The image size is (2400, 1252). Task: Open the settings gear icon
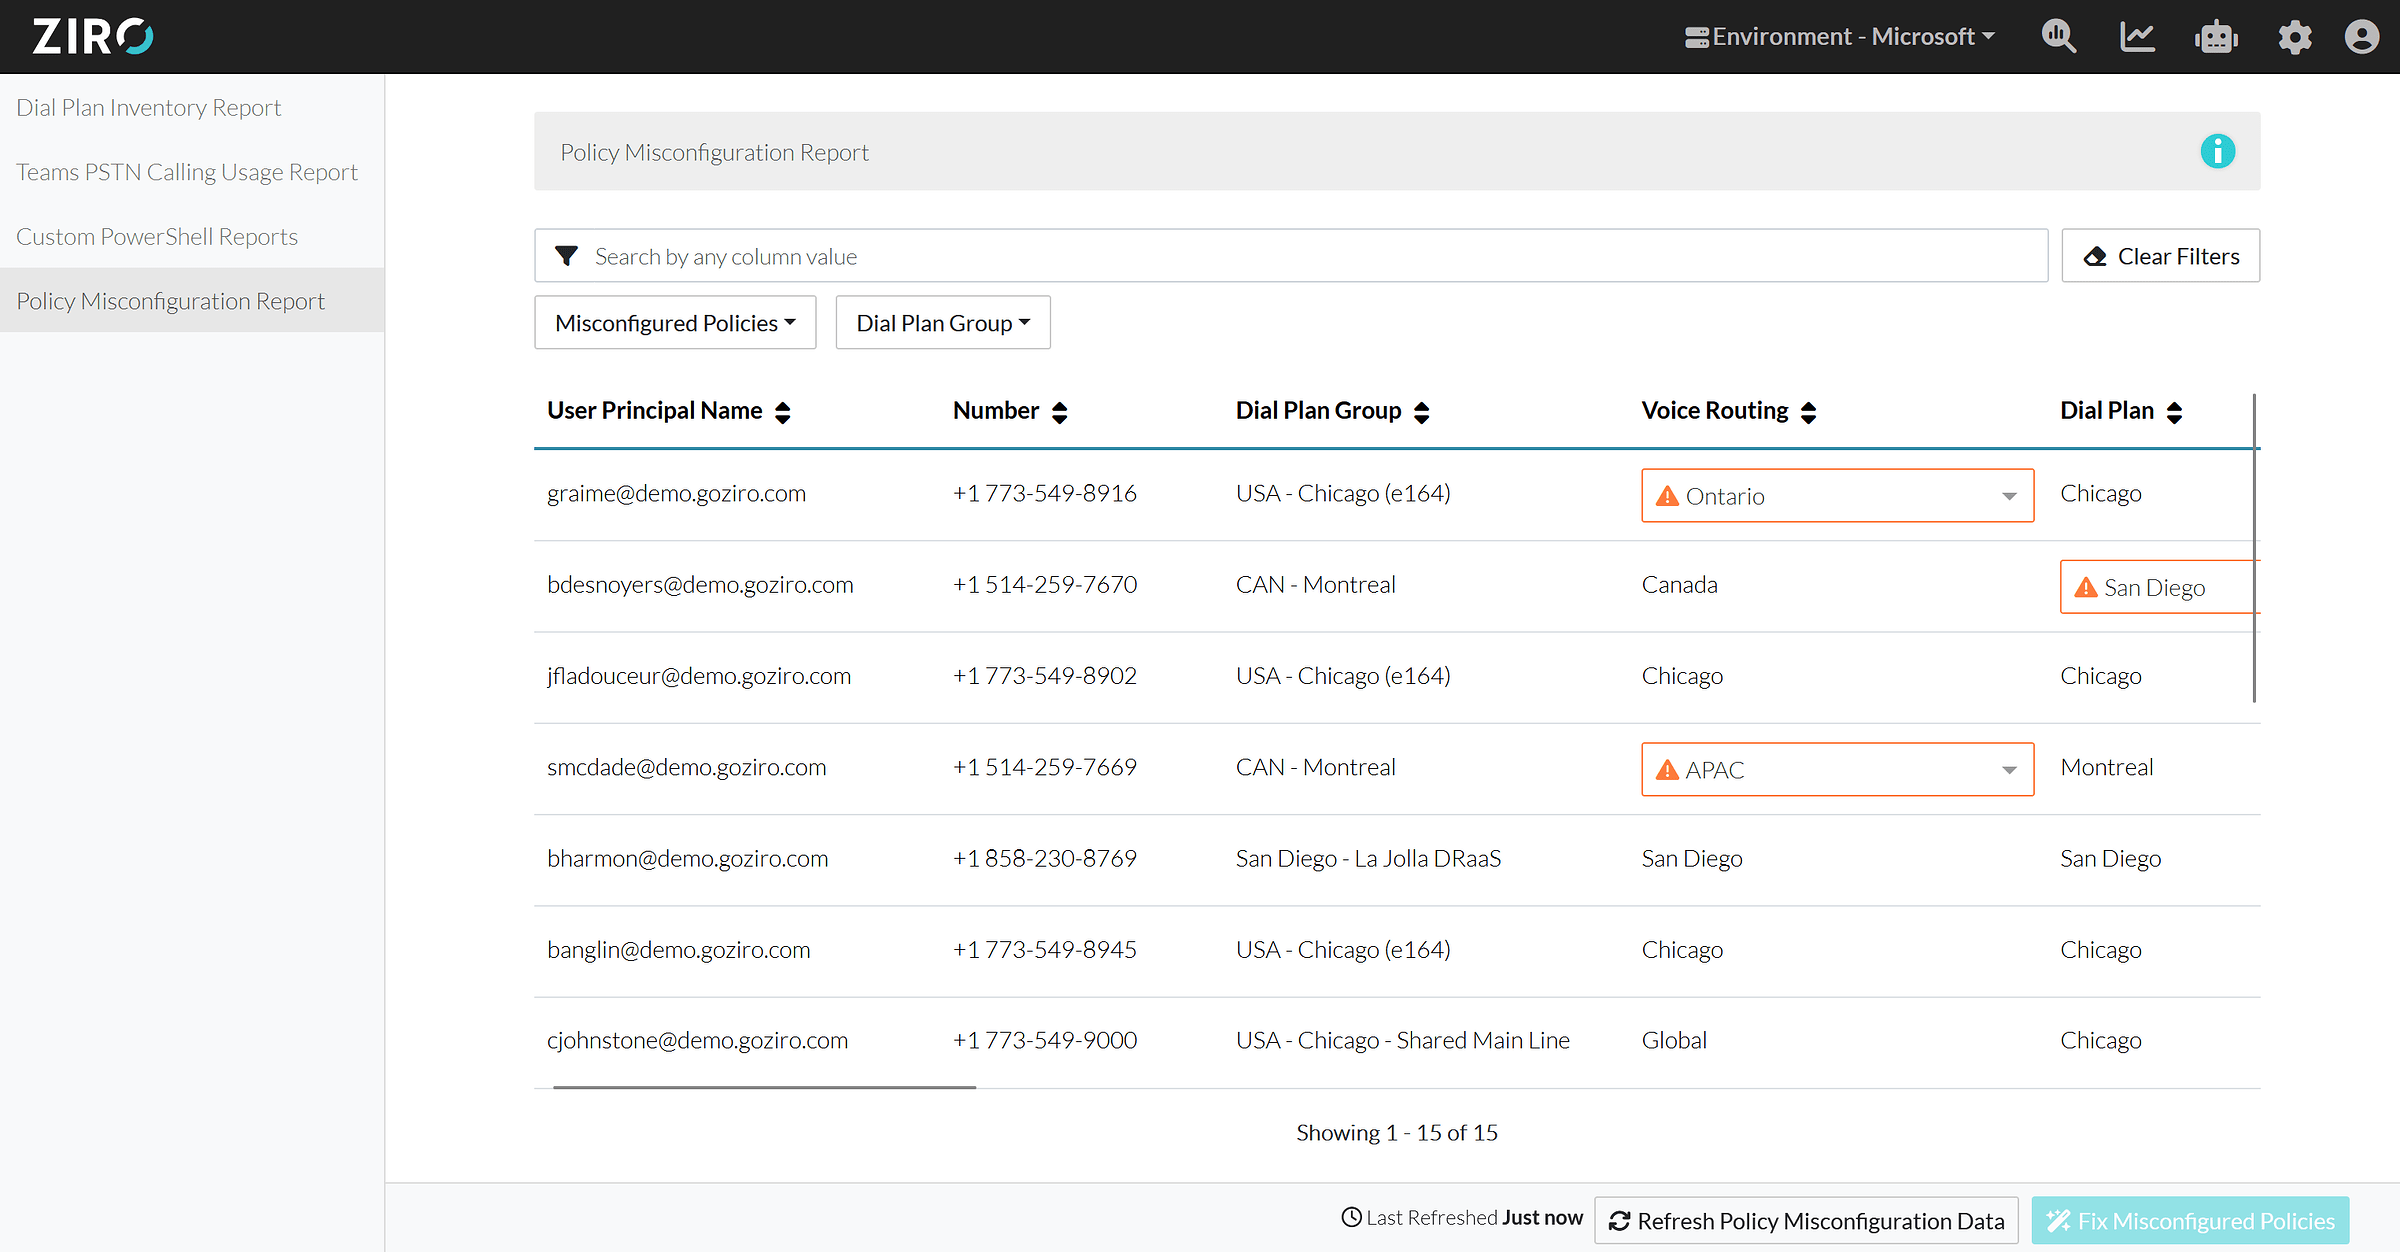tap(2294, 37)
